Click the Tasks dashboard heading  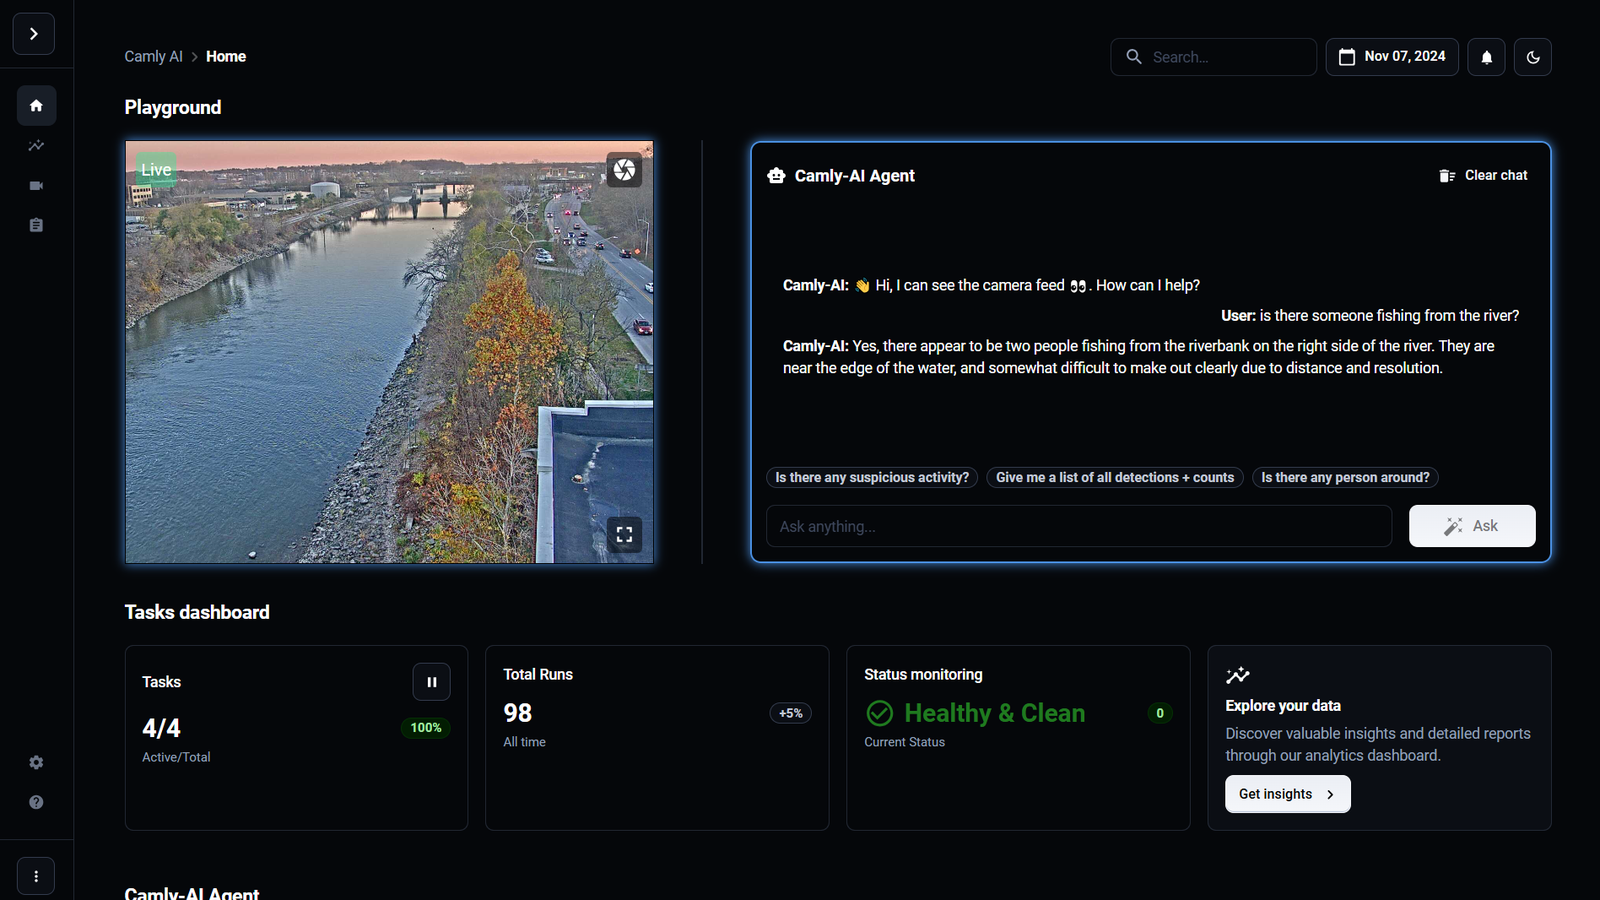197,612
